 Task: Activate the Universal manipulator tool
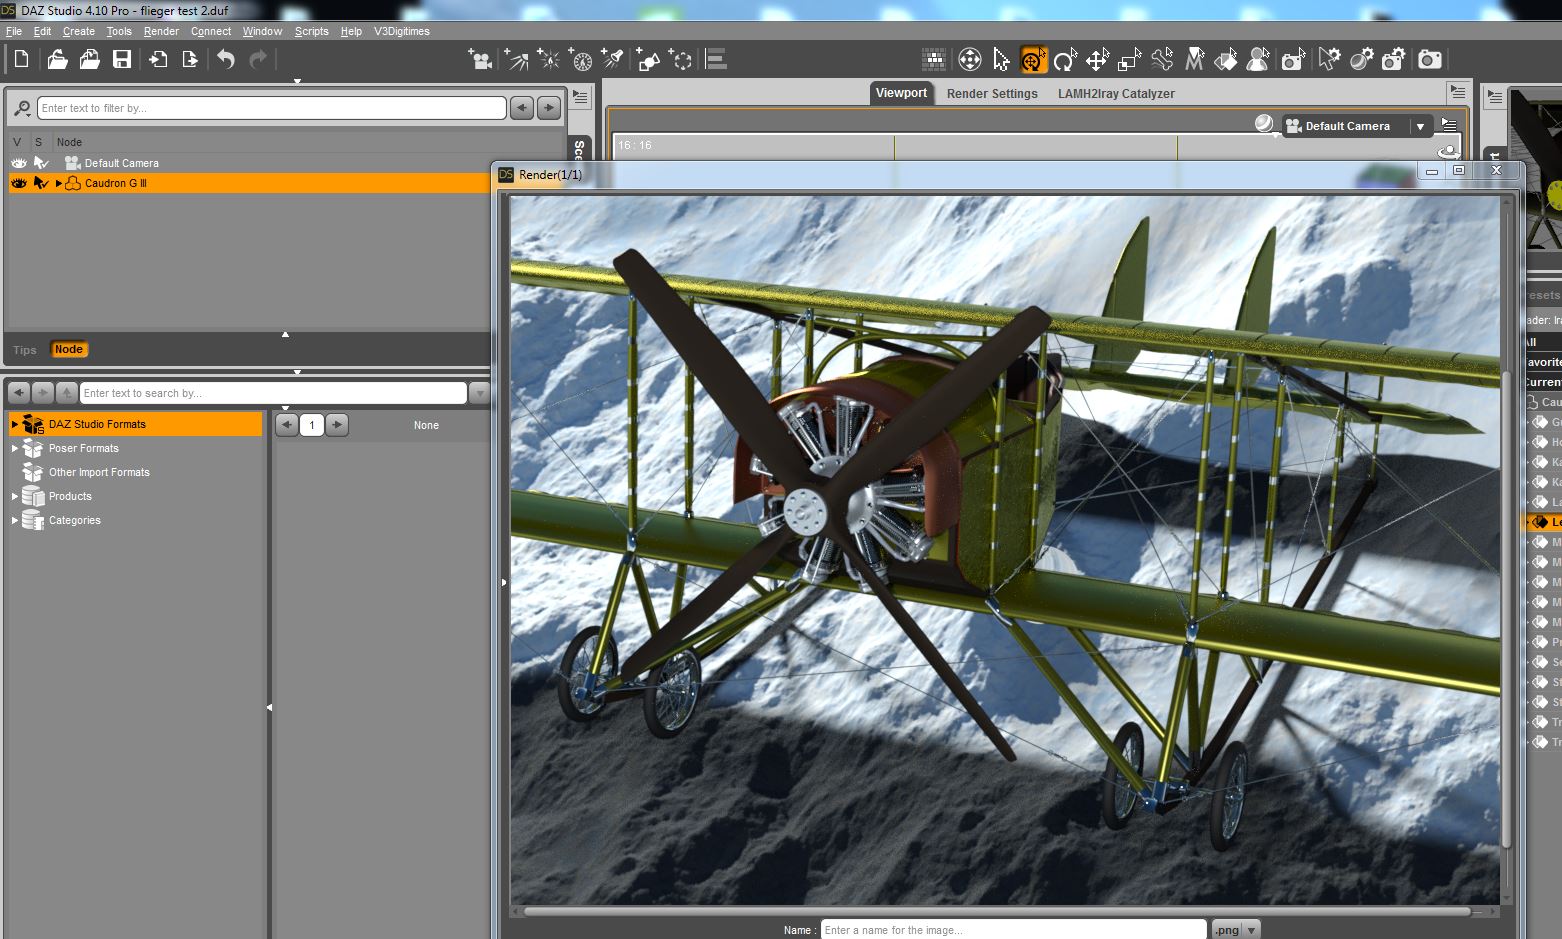coord(1033,60)
